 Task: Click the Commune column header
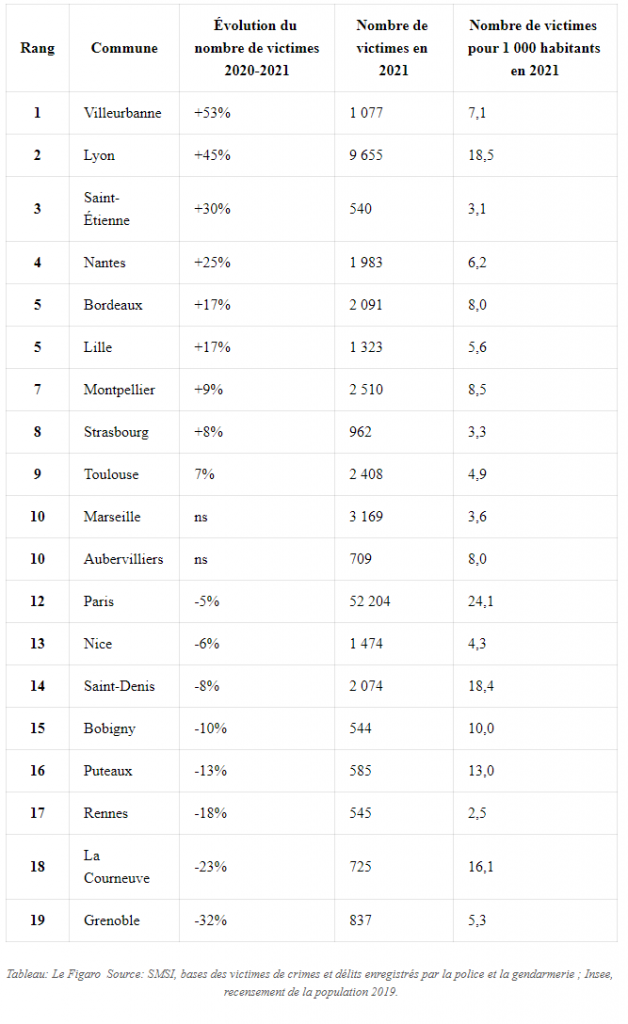(124, 48)
